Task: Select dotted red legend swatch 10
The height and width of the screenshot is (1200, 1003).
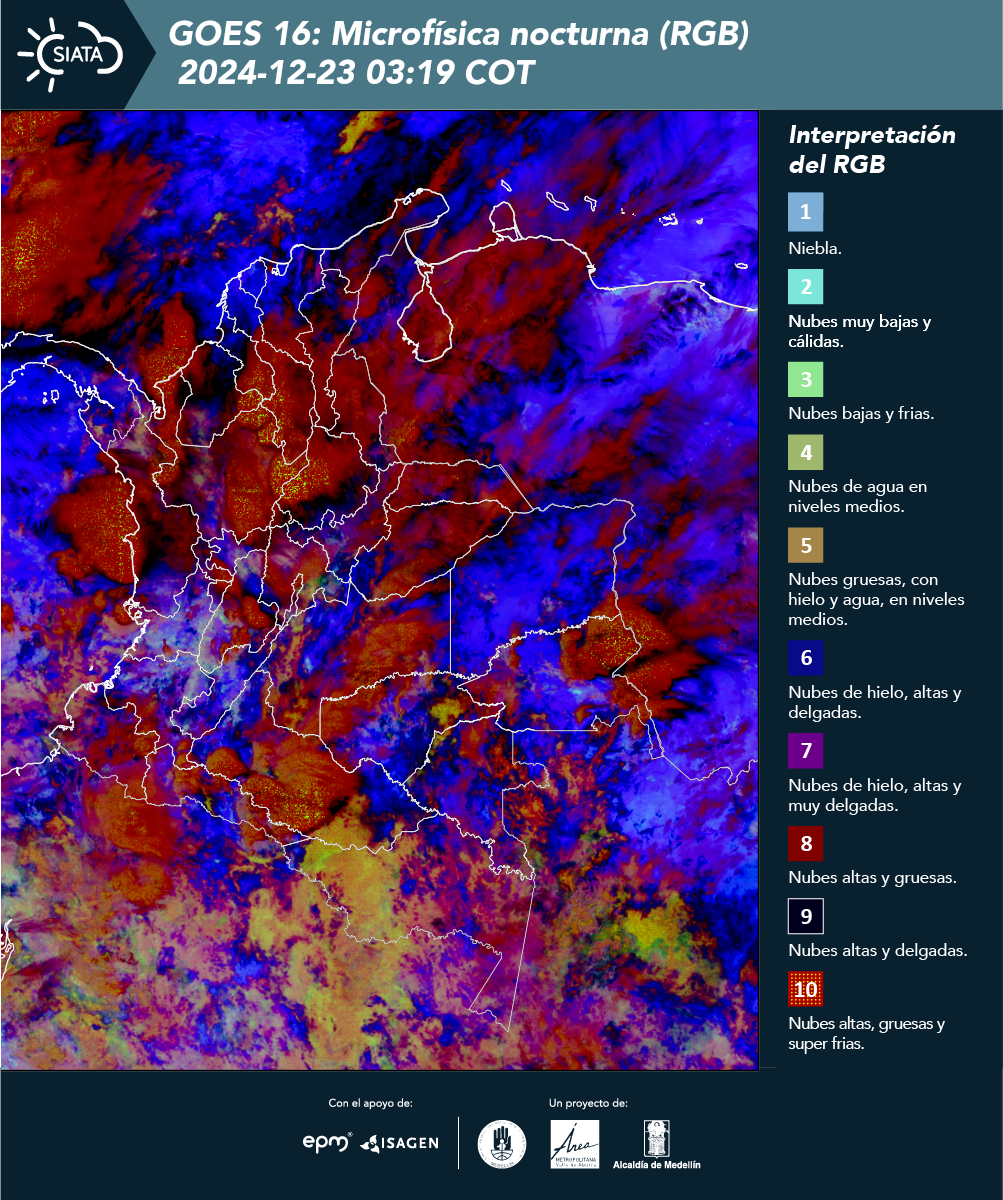Action: pos(805,990)
